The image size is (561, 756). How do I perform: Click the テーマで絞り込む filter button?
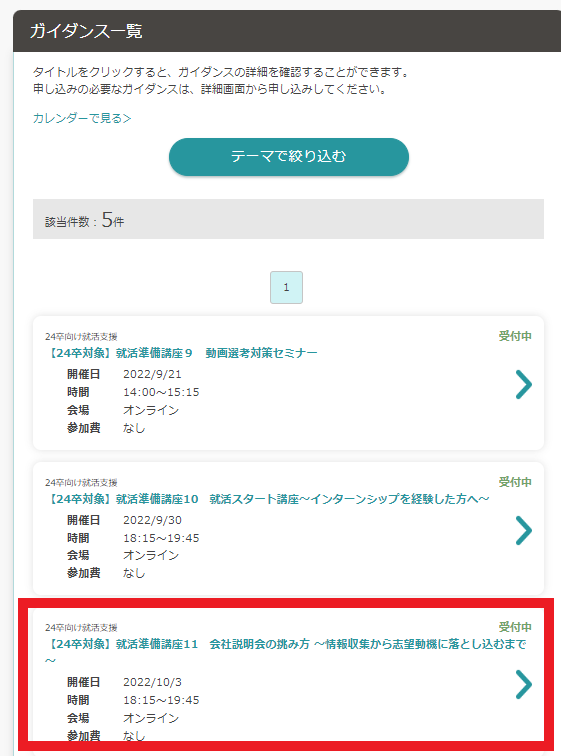click(x=289, y=157)
